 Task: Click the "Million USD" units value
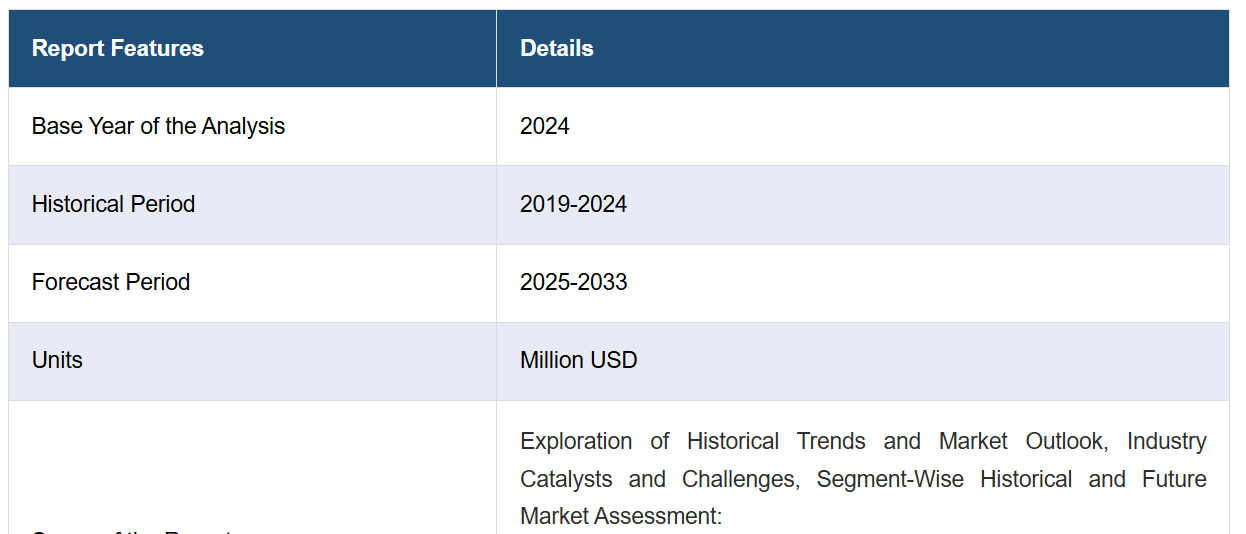coord(578,360)
